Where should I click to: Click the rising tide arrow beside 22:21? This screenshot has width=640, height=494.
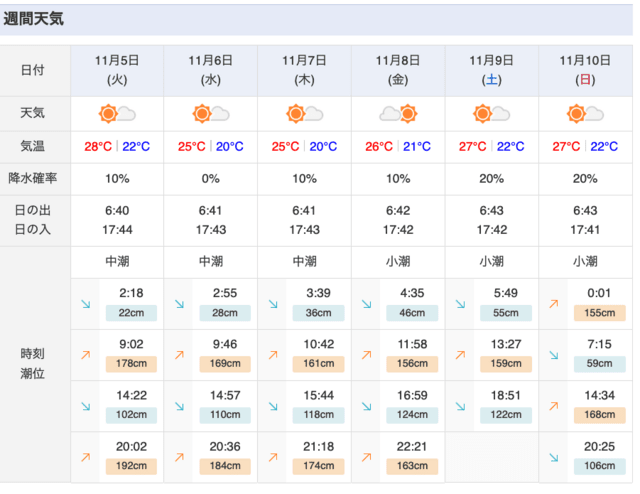click(367, 457)
